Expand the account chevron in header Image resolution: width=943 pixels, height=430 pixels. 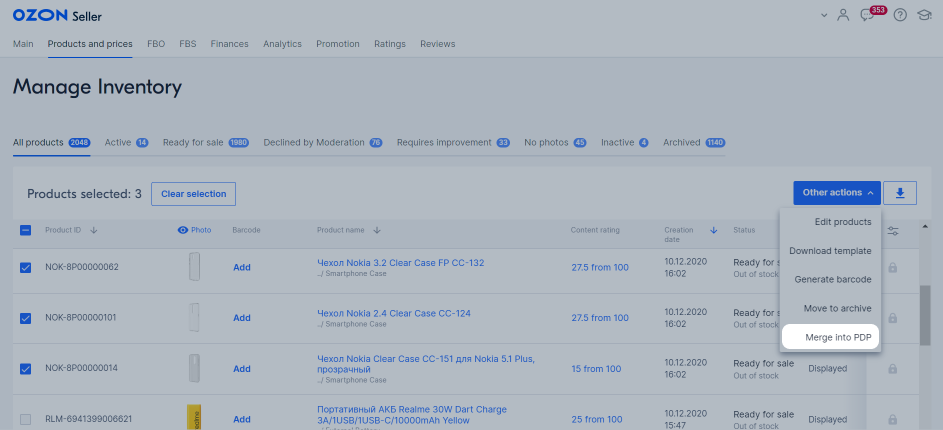(824, 15)
